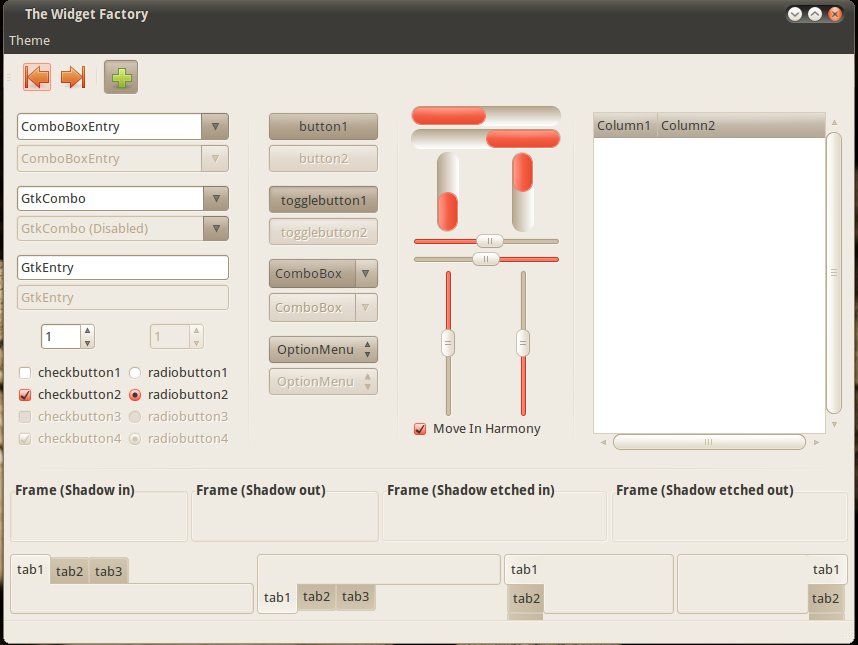Switch to tab3 in the bottom-tabbed notebook

356,596
